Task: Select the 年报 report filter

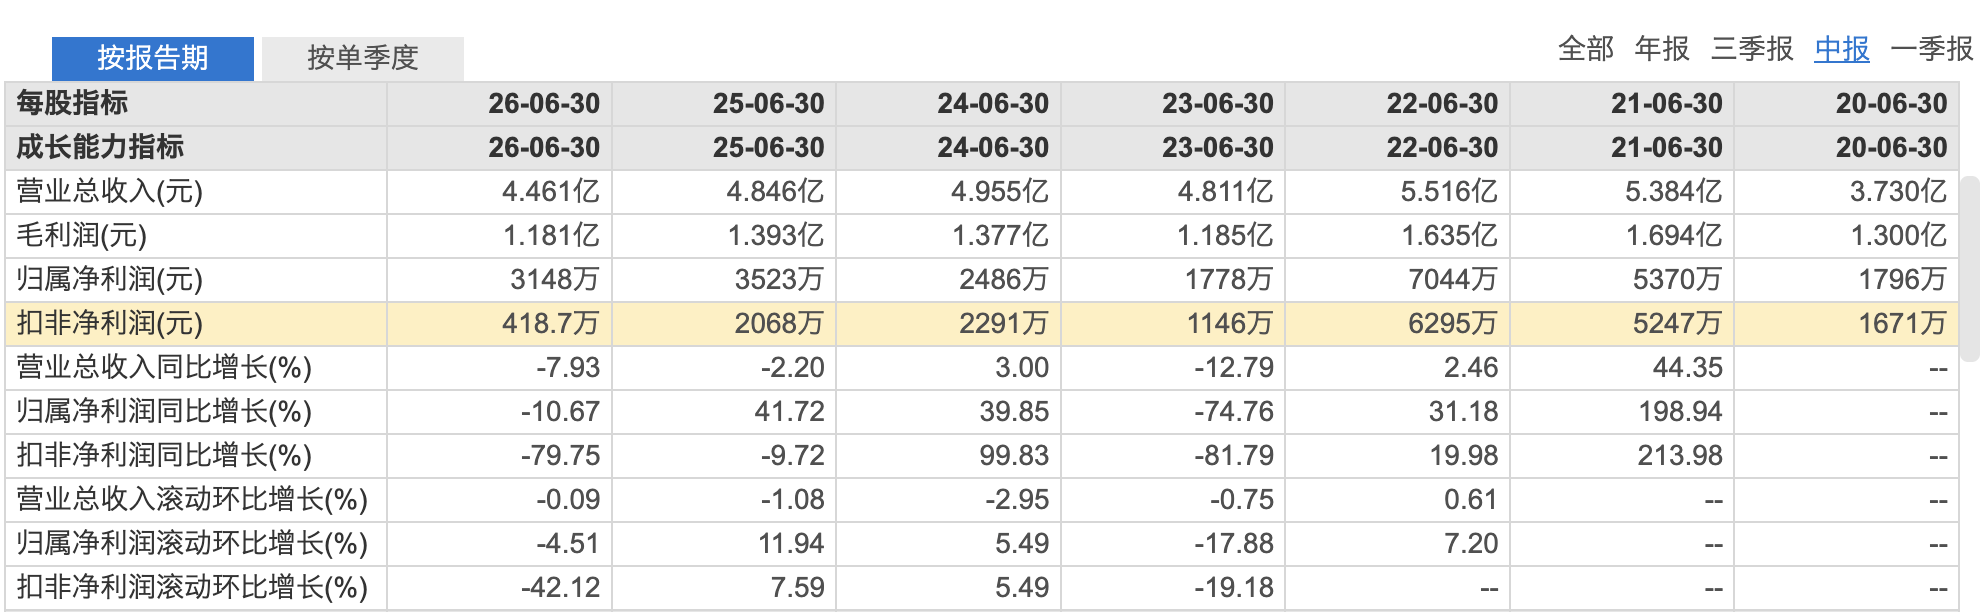Action: point(1662,49)
